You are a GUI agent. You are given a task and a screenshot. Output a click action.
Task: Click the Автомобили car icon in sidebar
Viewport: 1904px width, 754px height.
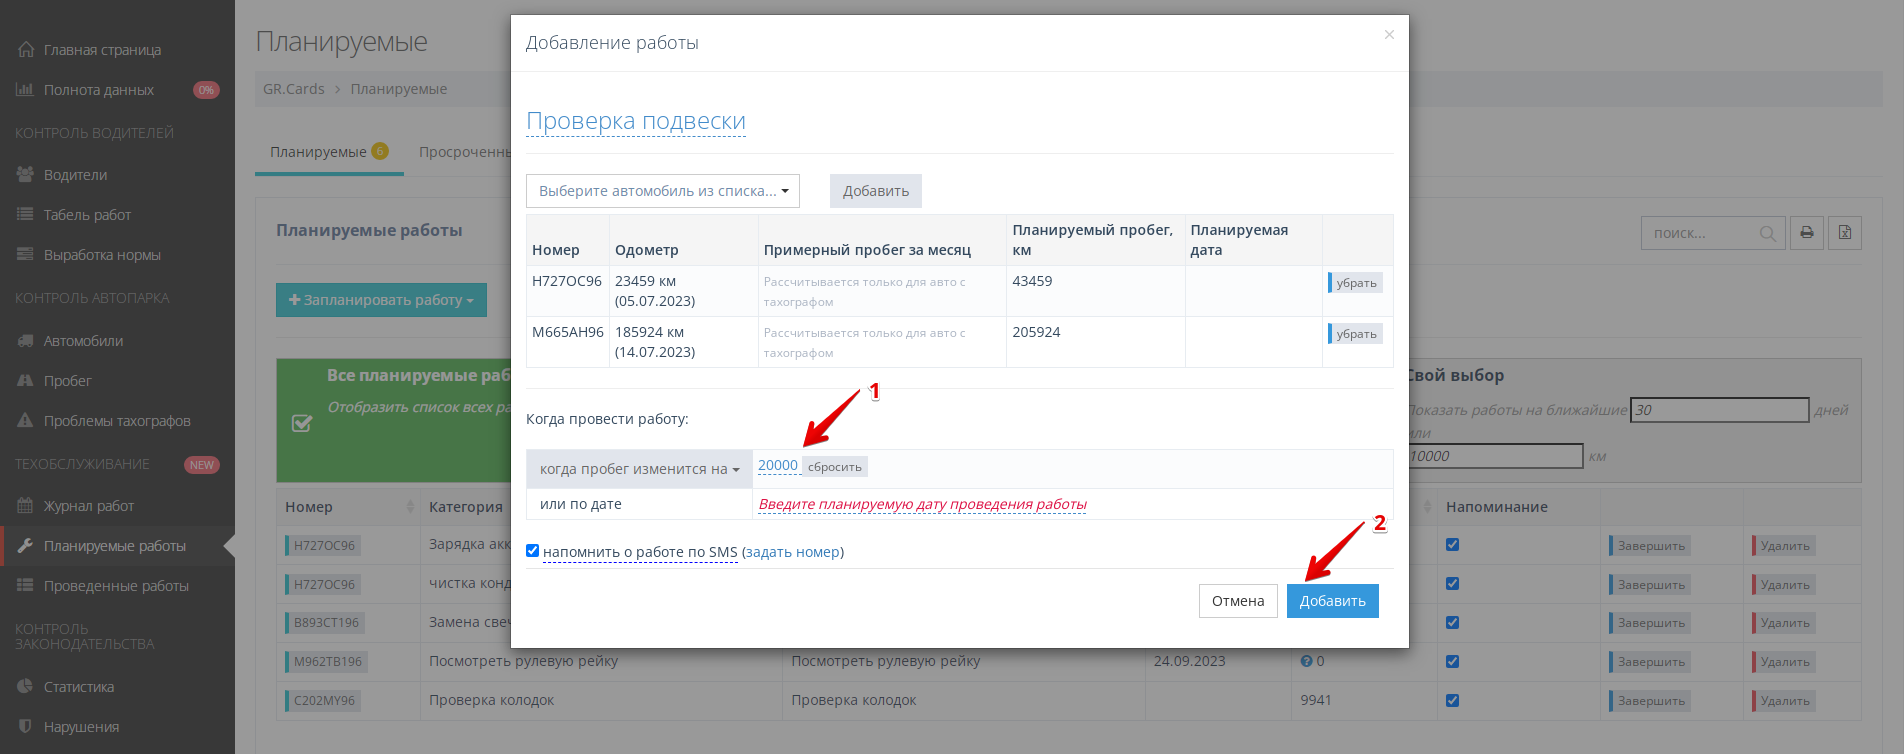click(x=25, y=341)
